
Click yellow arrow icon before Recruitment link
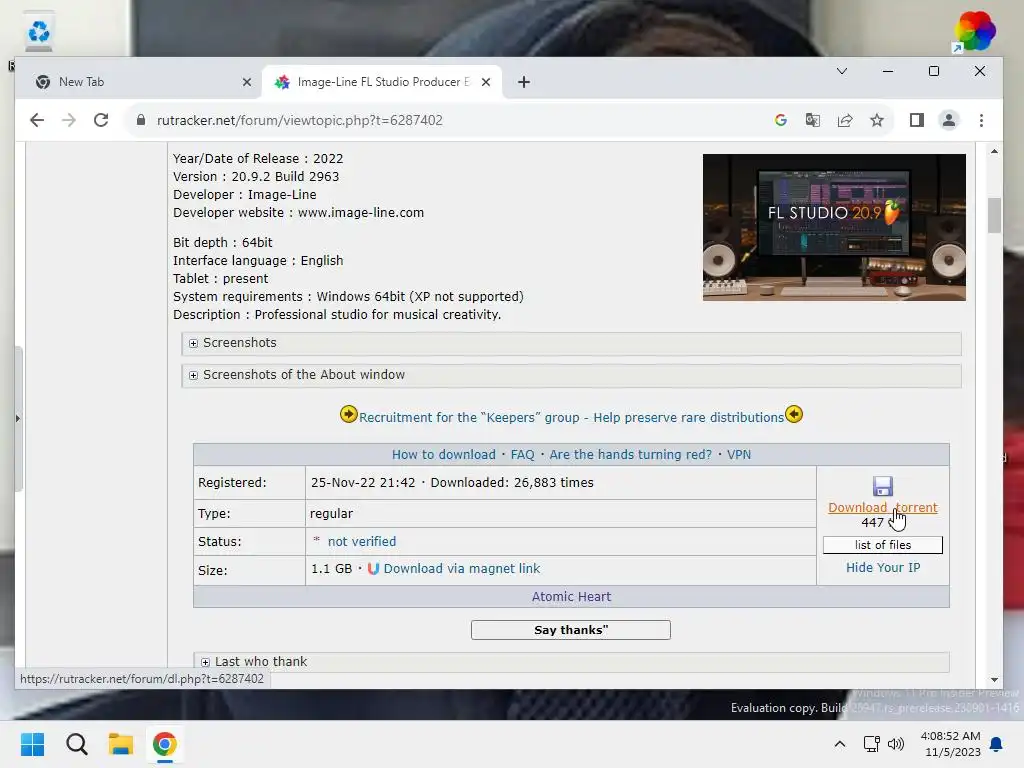tap(349, 414)
